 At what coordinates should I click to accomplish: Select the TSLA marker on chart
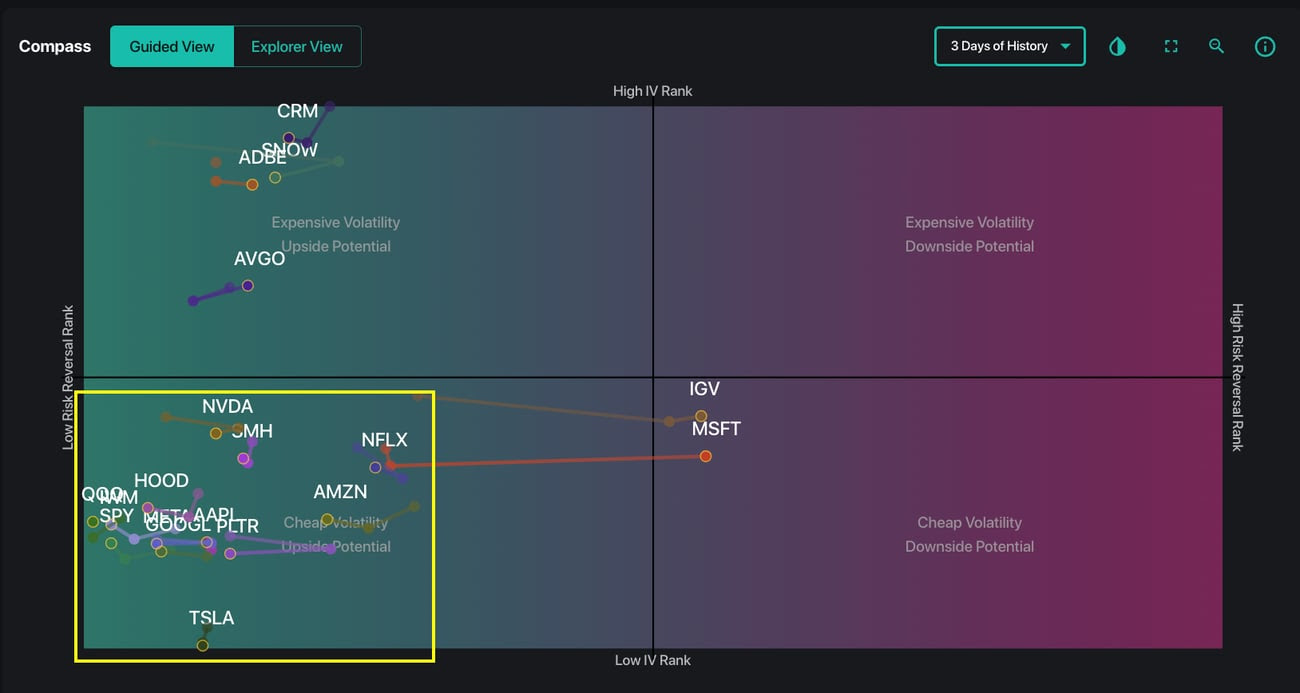click(x=203, y=645)
